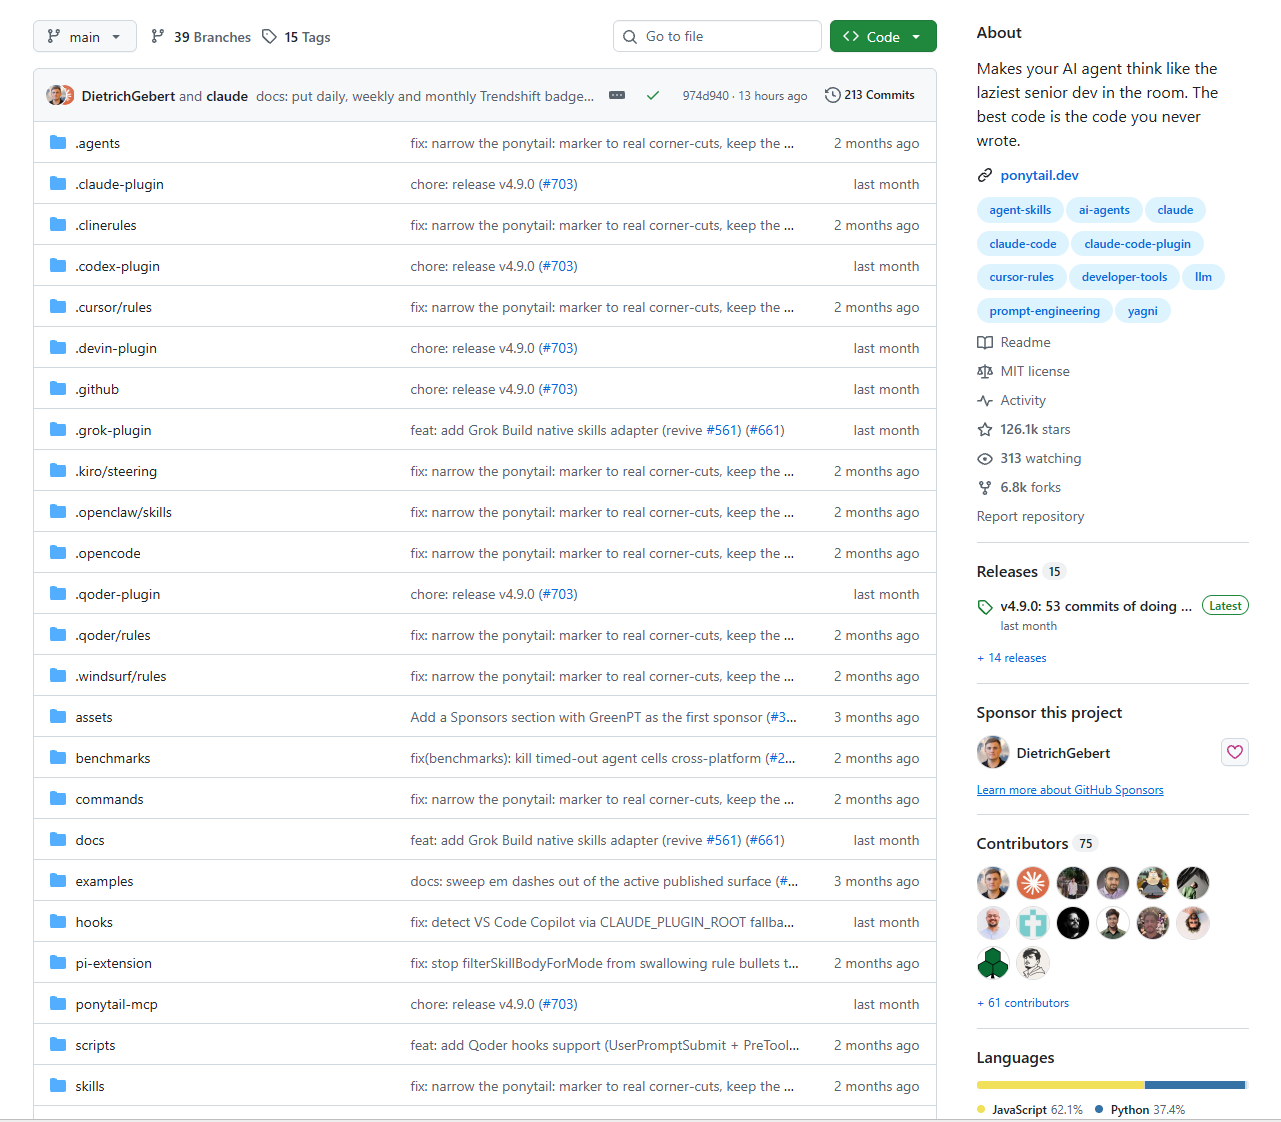Select the claude topic tag
The height and width of the screenshot is (1122, 1281).
tap(1175, 210)
